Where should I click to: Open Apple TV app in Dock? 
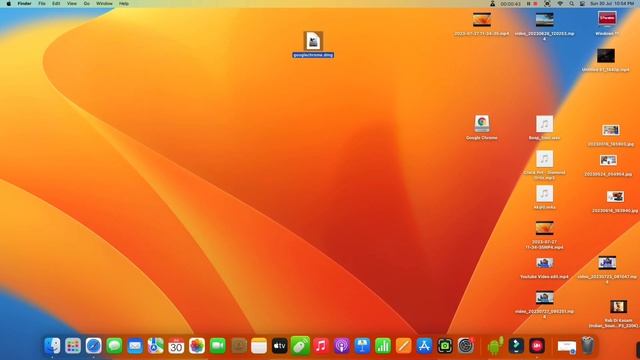tap(280, 346)
